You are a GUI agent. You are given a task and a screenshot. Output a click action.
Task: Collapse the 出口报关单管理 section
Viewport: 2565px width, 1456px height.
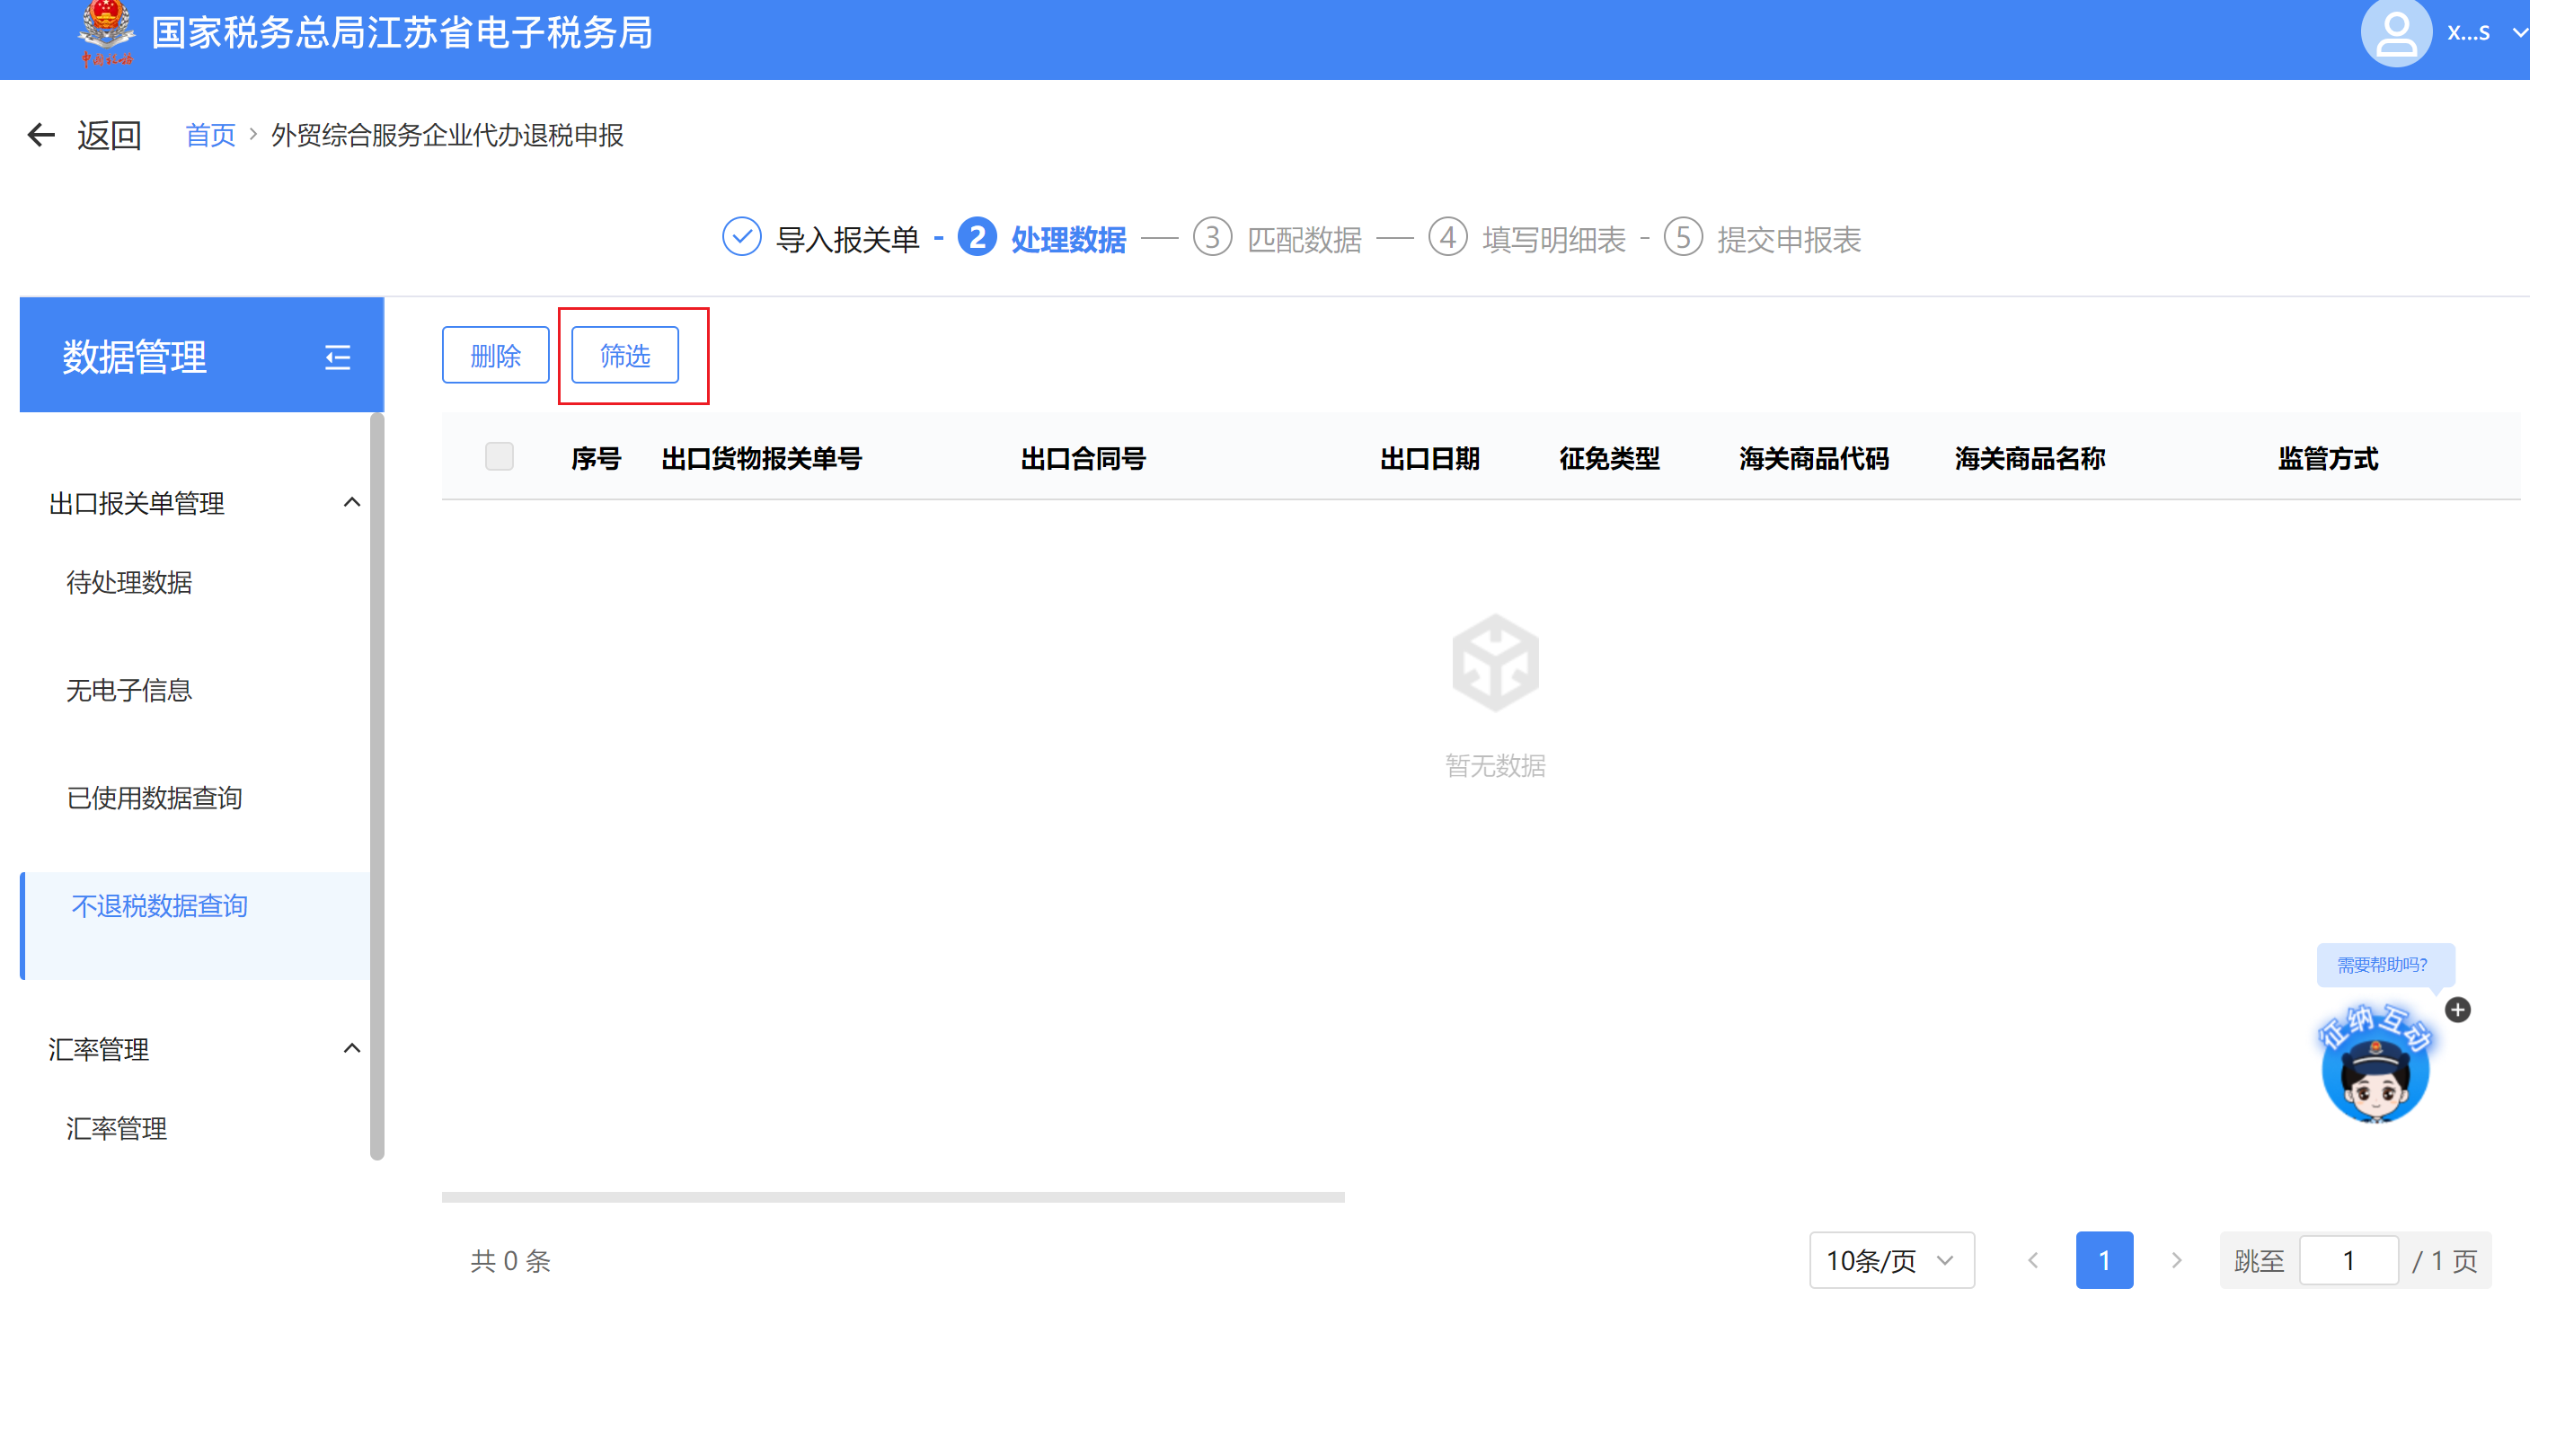click(x=351, y=502)
